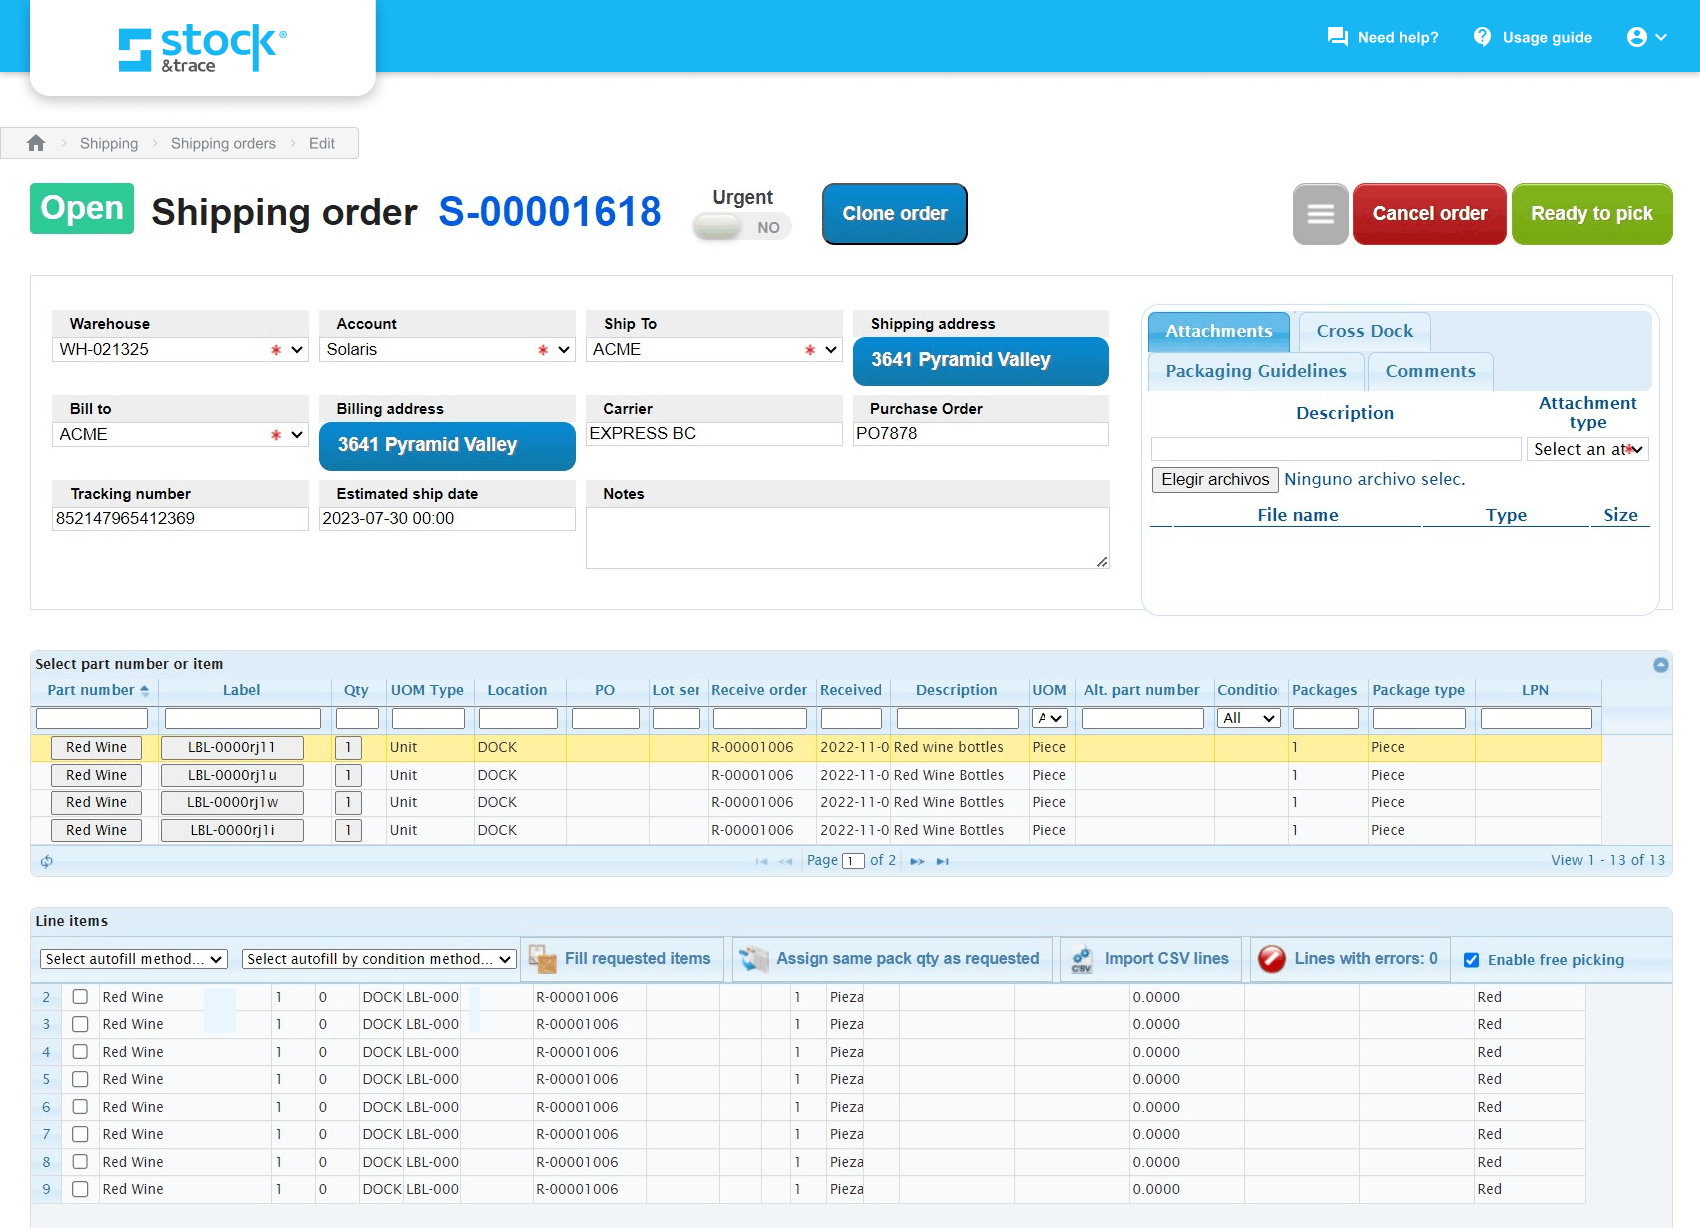Switch Urgent toggle to YES
The width and height of the screenshot is (1700, 1229).
[741, 227]
